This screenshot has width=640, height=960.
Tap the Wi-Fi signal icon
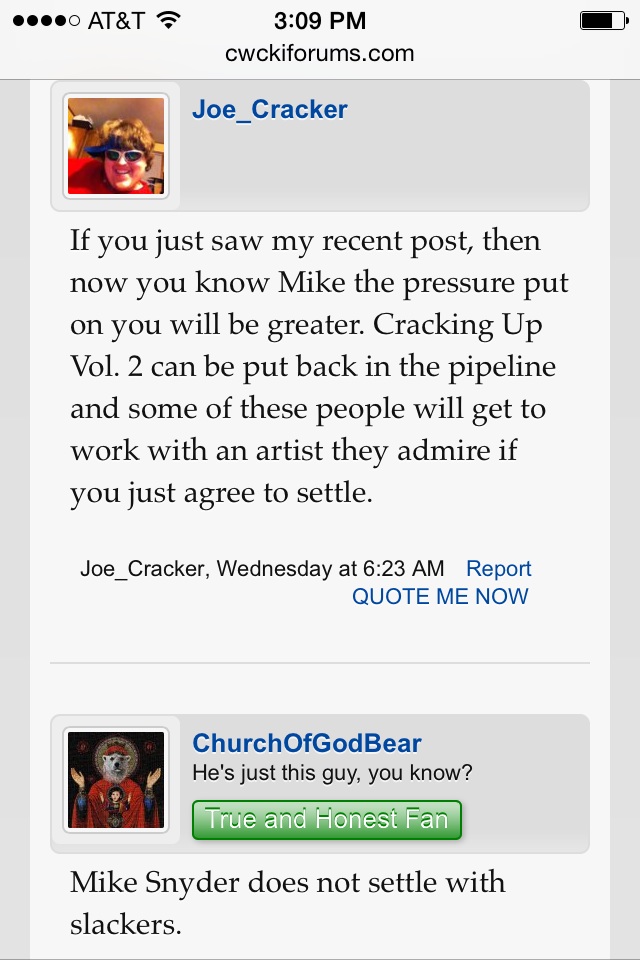(168, 20)
